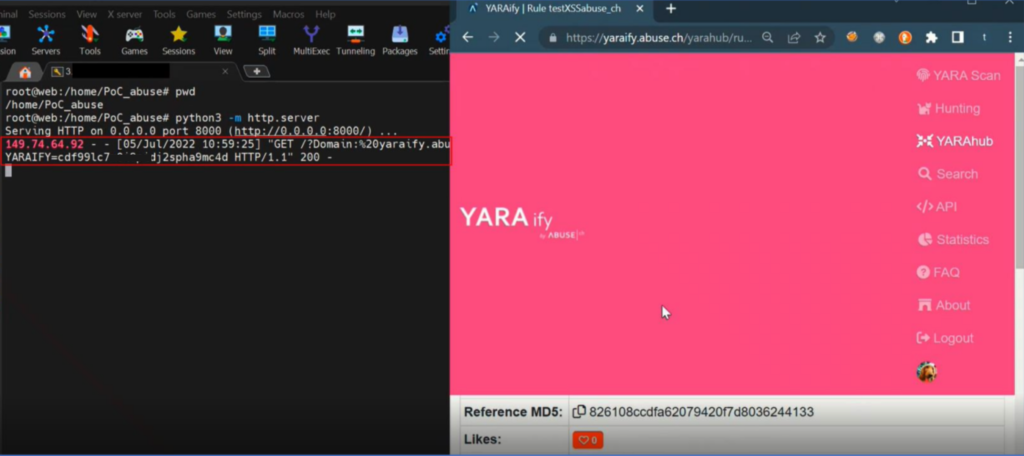Stop loading the page

[520, 37]
